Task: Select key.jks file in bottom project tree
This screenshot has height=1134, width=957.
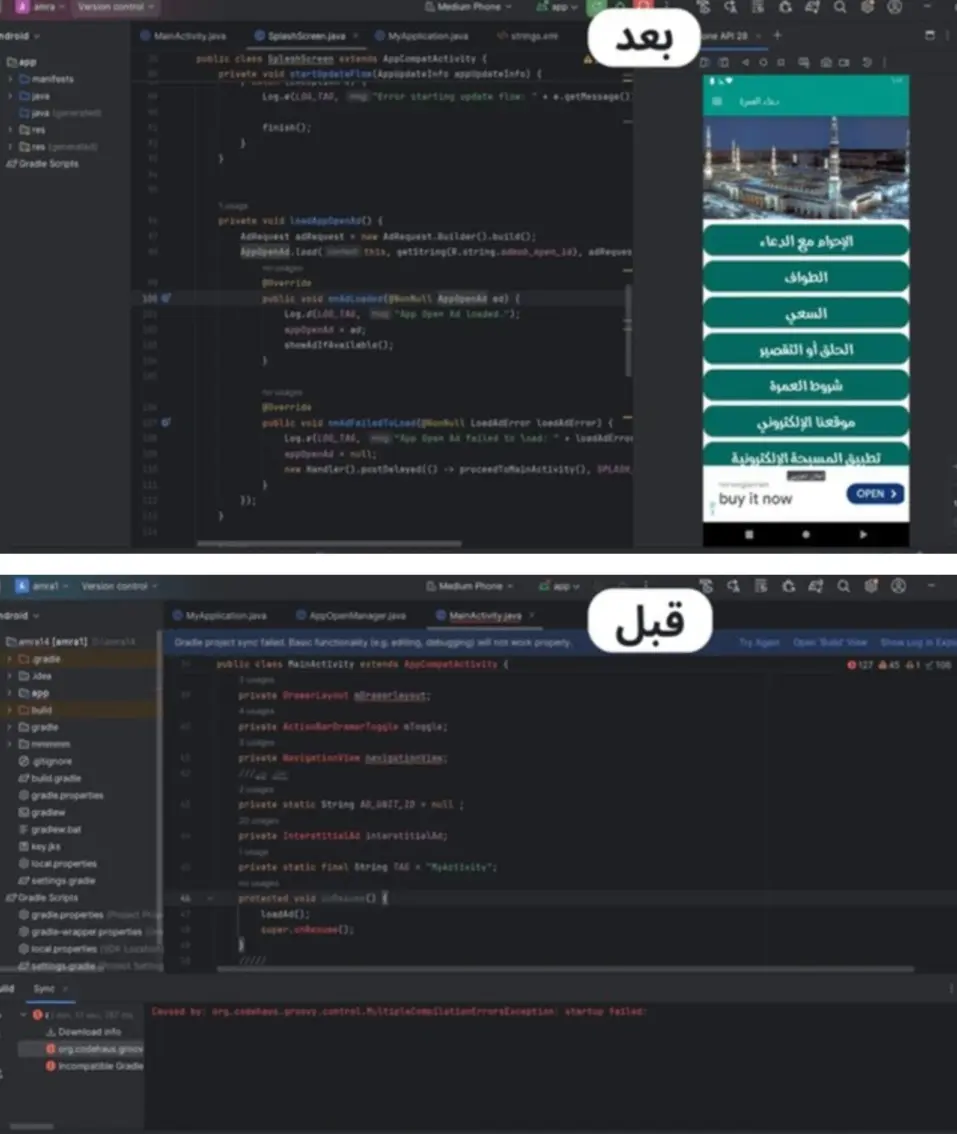Action: 40,846
